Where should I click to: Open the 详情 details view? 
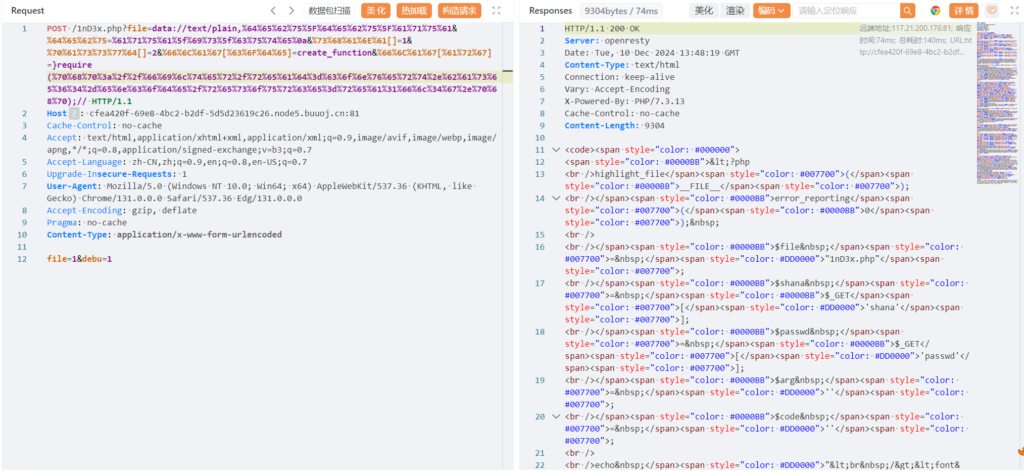962,10
